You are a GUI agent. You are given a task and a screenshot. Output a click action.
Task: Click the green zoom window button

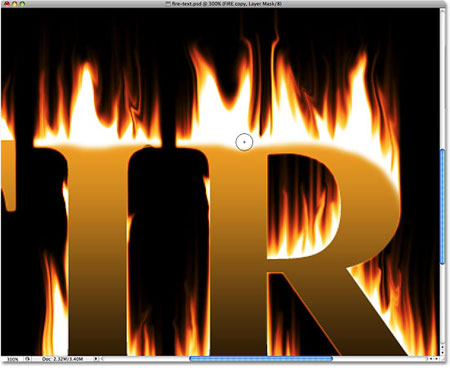coord(22,4)
